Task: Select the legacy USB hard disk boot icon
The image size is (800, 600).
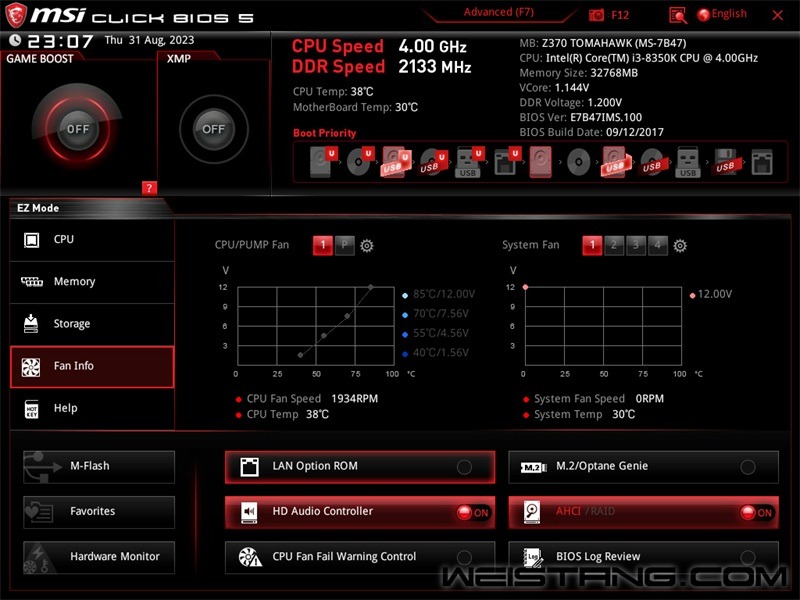Action: coord(616,162)
